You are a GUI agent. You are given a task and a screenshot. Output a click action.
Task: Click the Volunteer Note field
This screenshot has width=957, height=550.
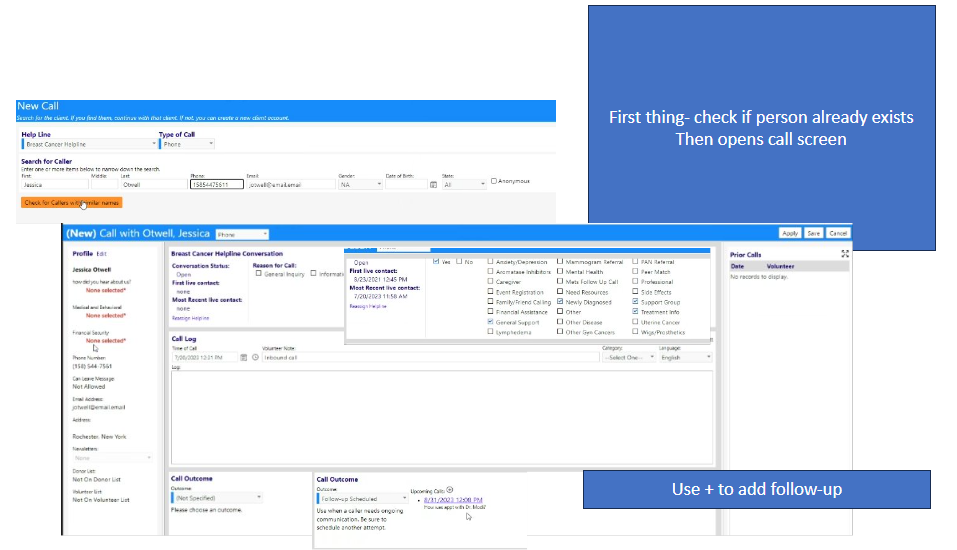point(430,358)
